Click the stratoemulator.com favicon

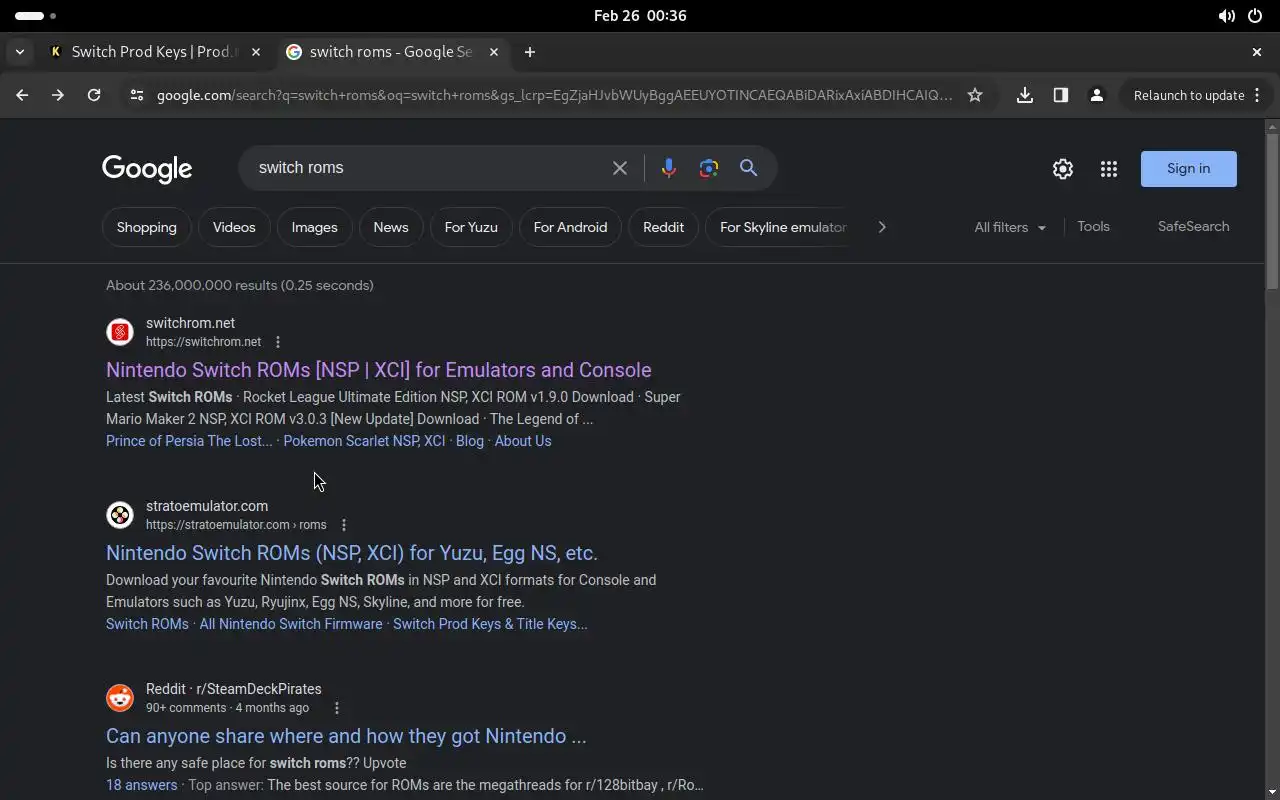(x=120, y=515)
